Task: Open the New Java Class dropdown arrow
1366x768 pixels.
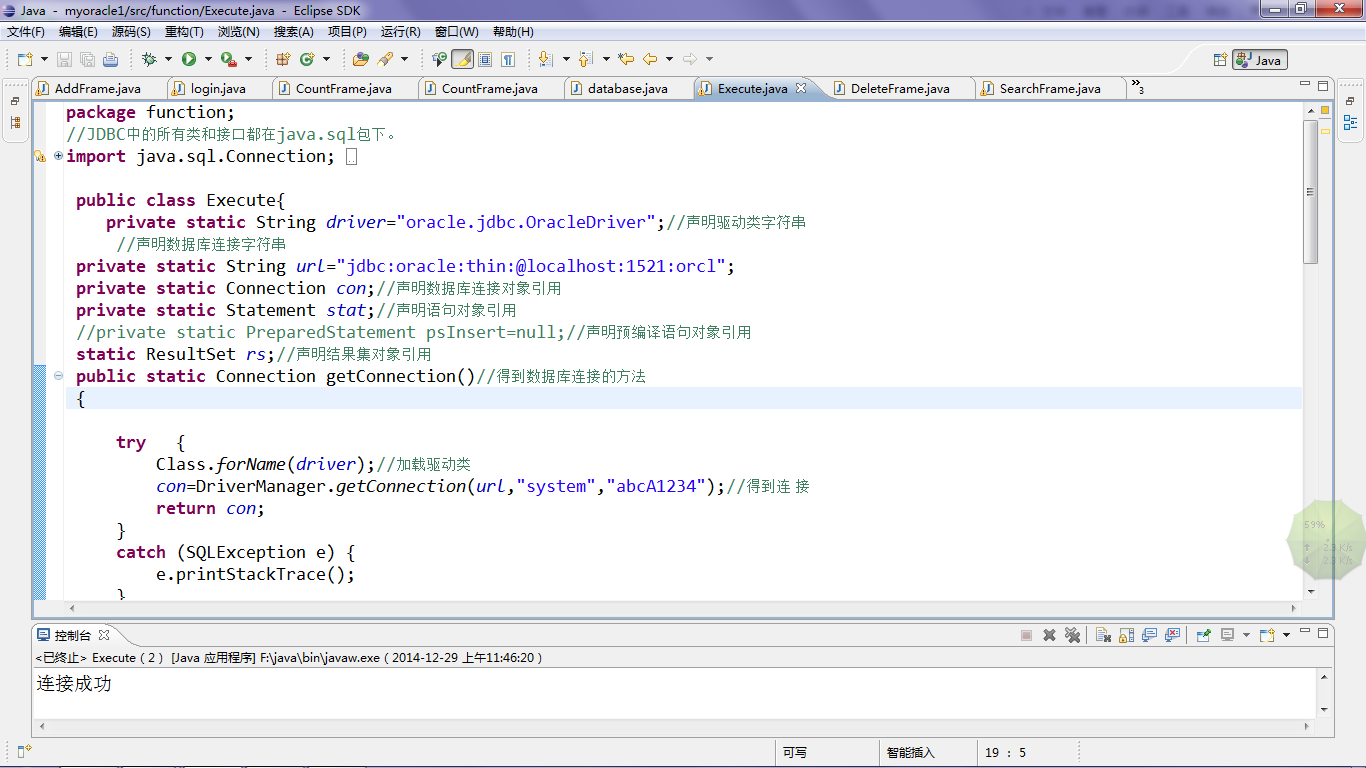Action: pos(326,59)
